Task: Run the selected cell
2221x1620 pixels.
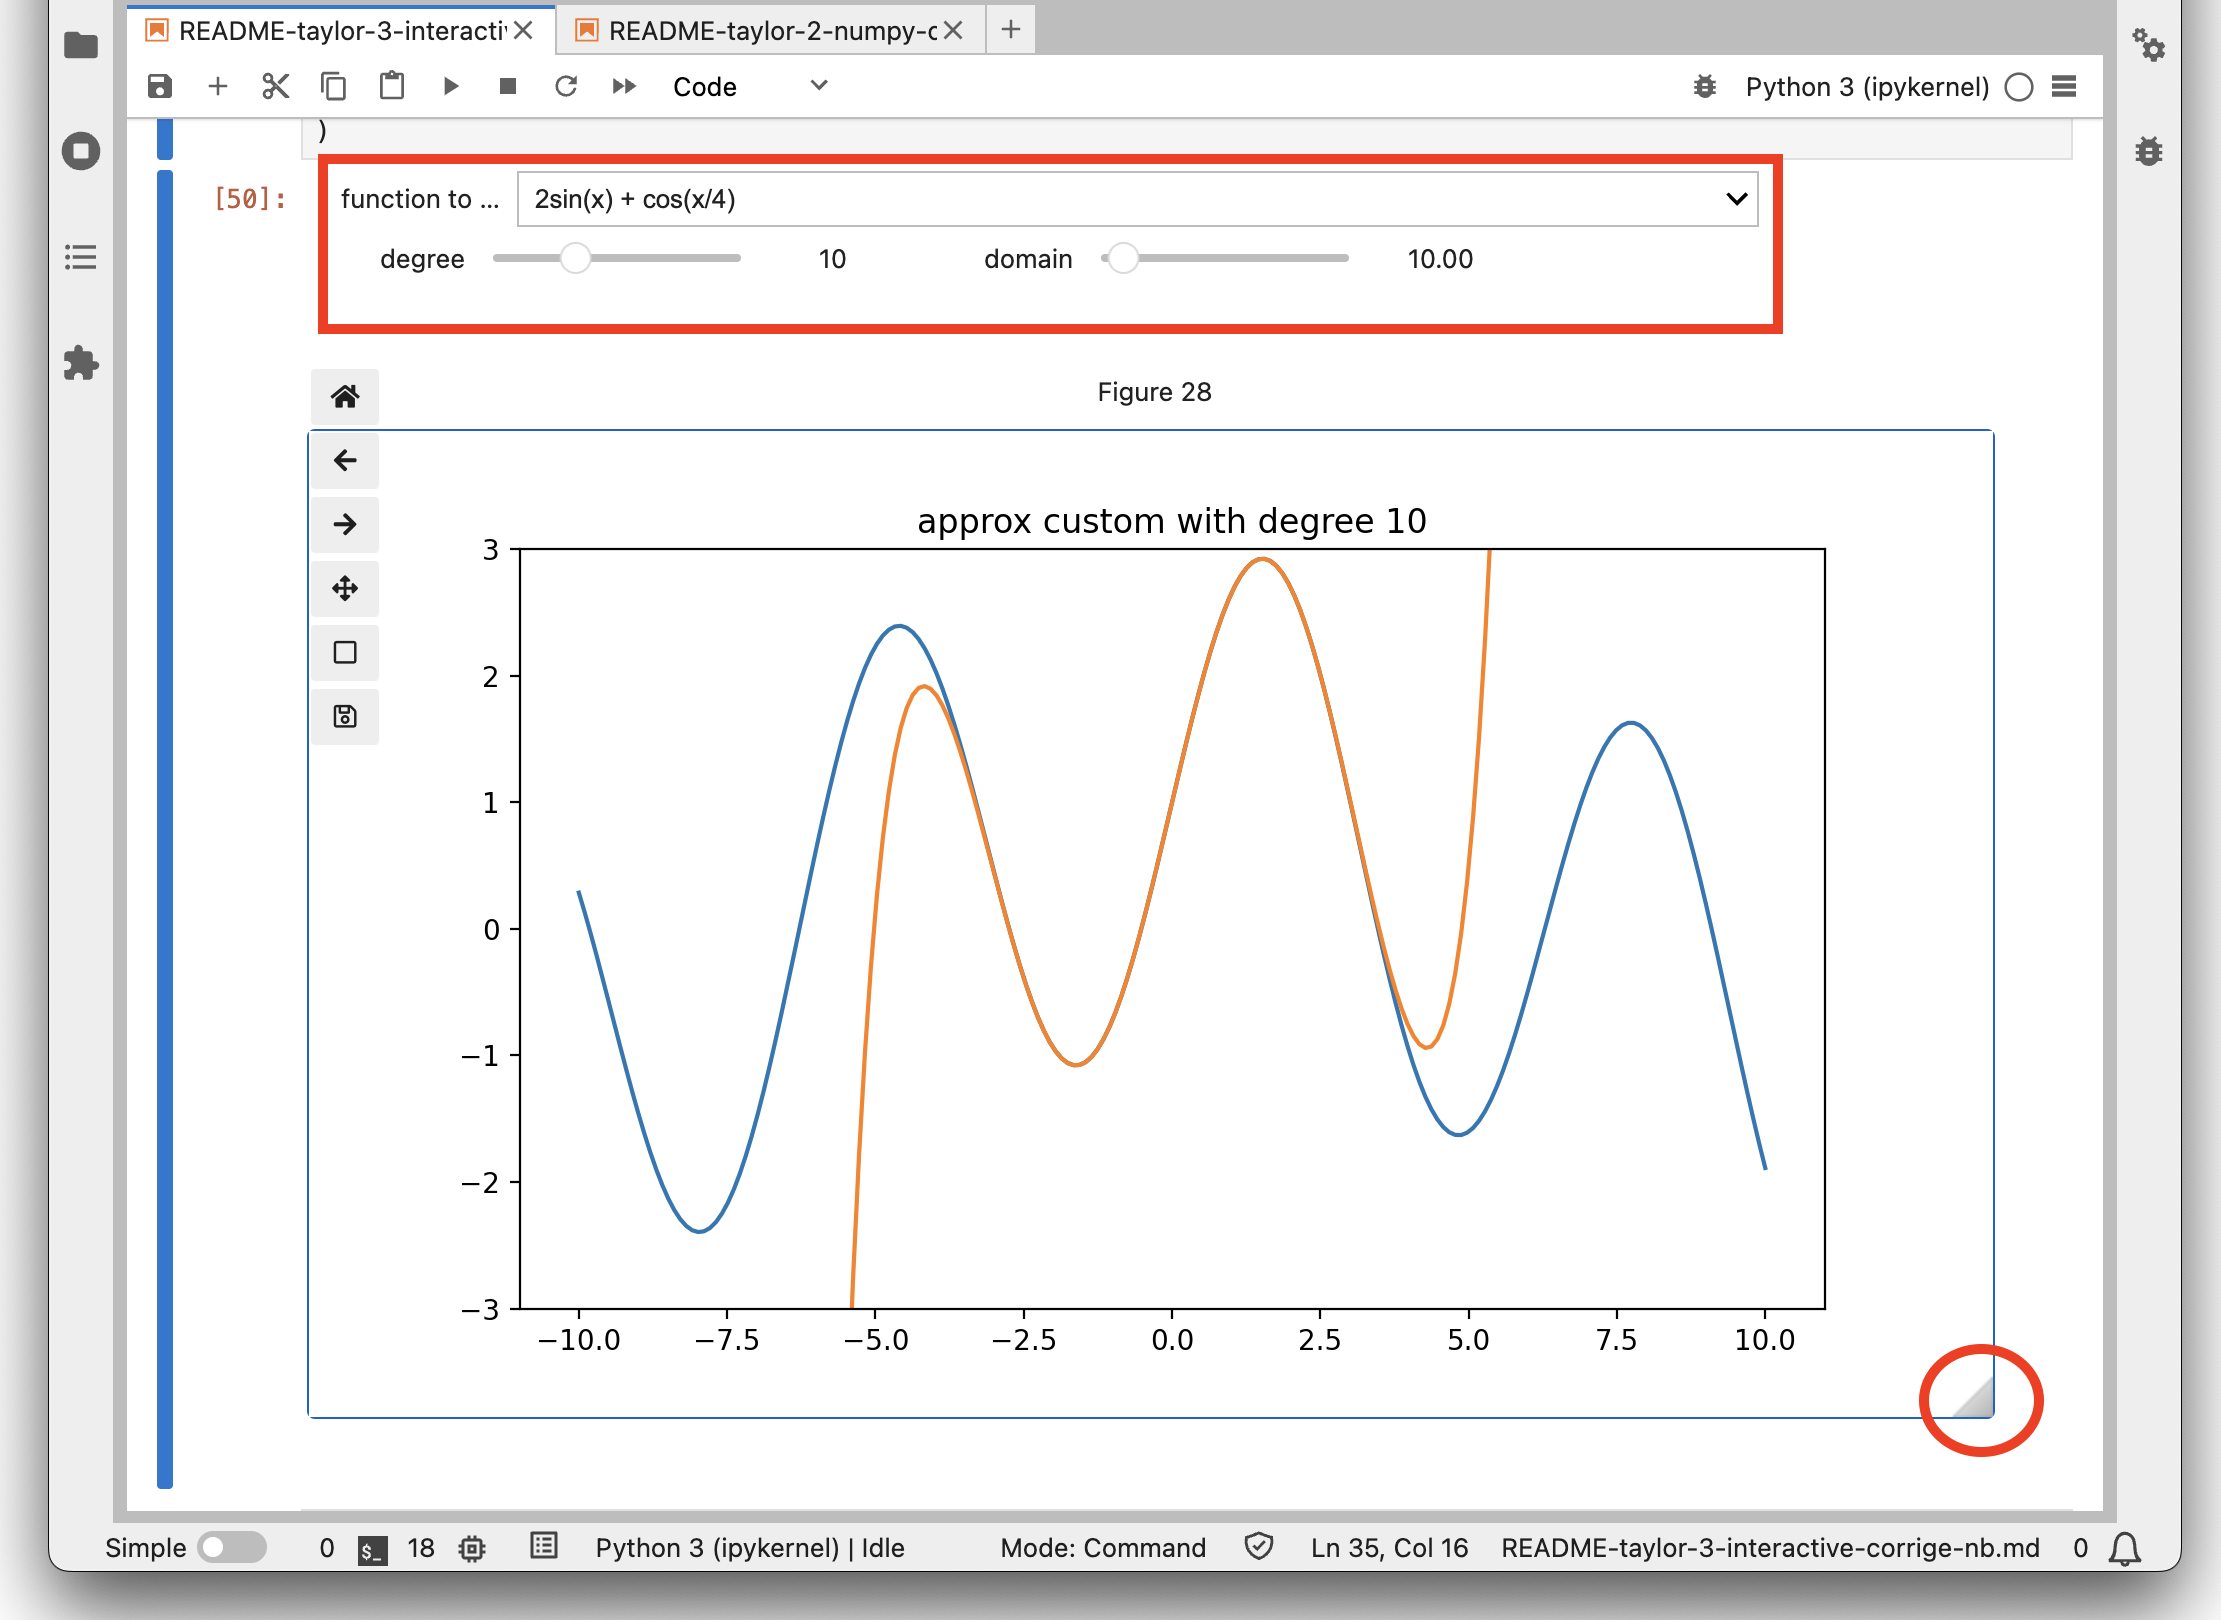Action: (x=450, y=86)
